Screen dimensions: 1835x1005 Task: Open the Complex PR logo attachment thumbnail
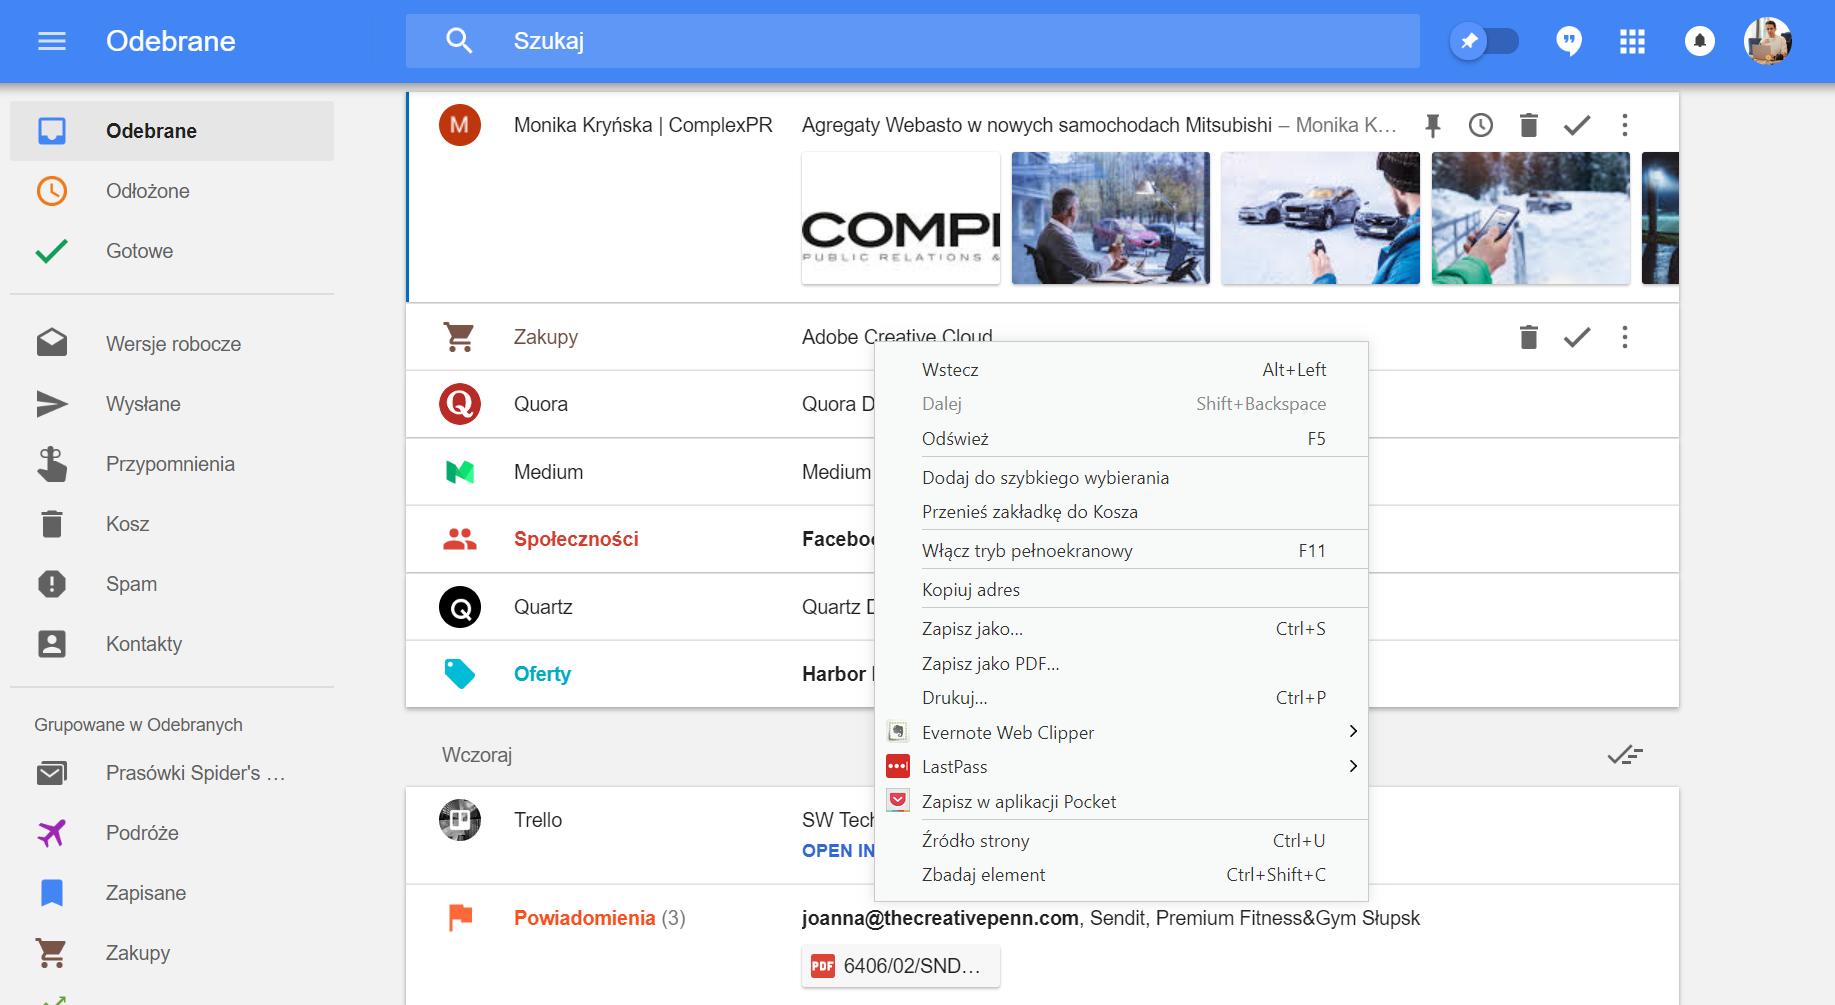tap(901, 218)
